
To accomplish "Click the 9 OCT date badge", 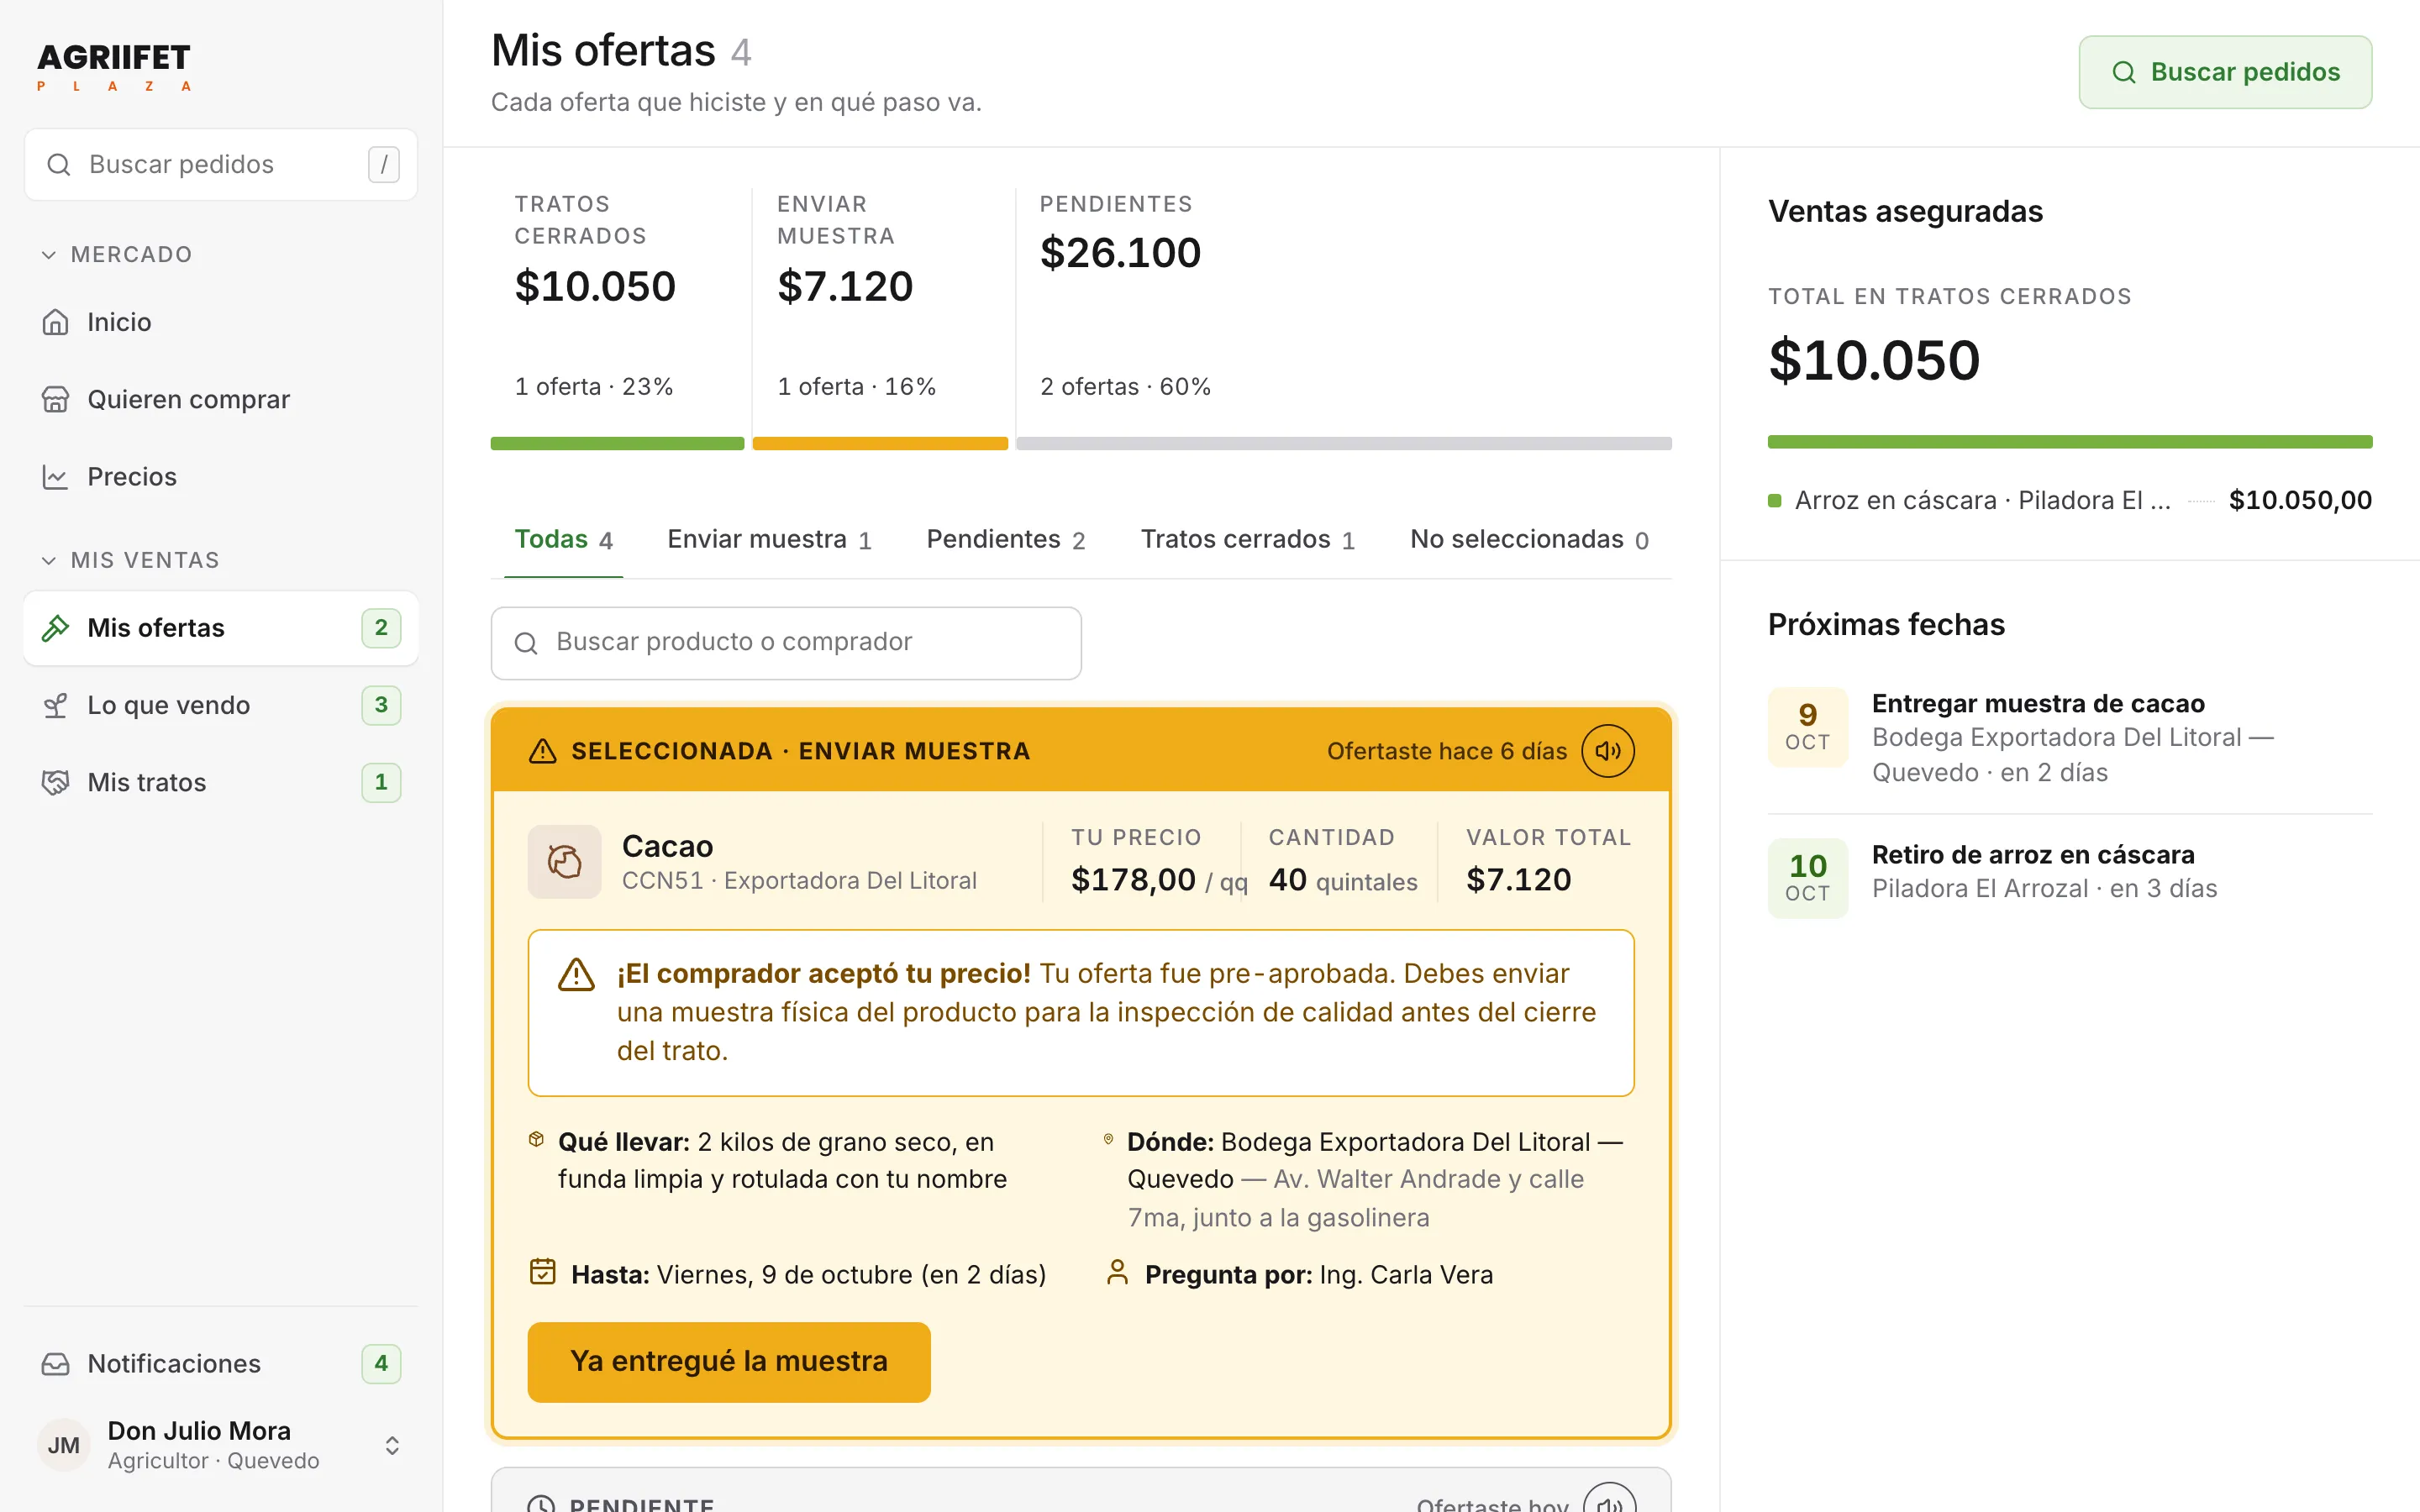I will (1808, 727).
